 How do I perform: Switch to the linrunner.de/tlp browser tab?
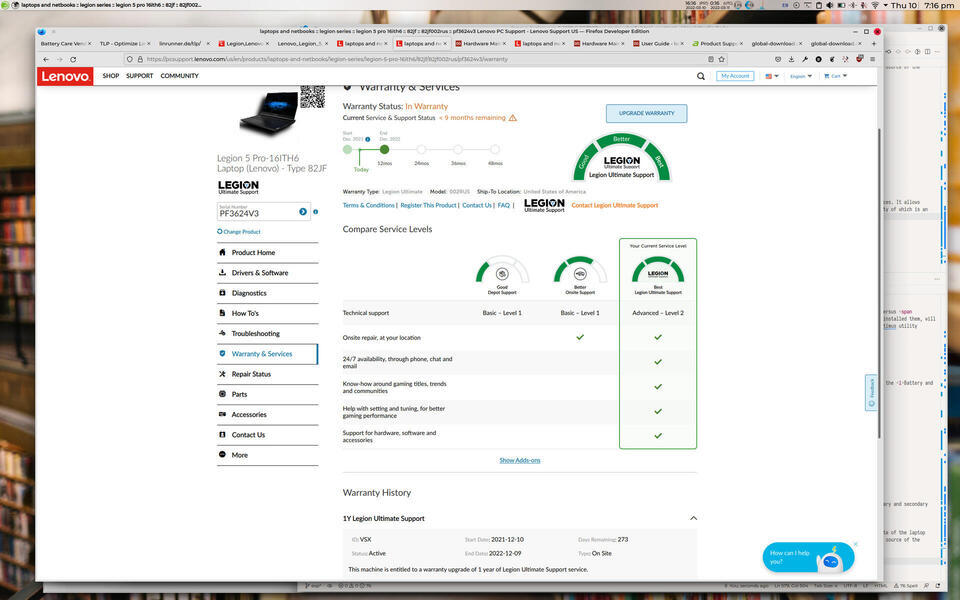pyautogui.click(x=184, y=43)
